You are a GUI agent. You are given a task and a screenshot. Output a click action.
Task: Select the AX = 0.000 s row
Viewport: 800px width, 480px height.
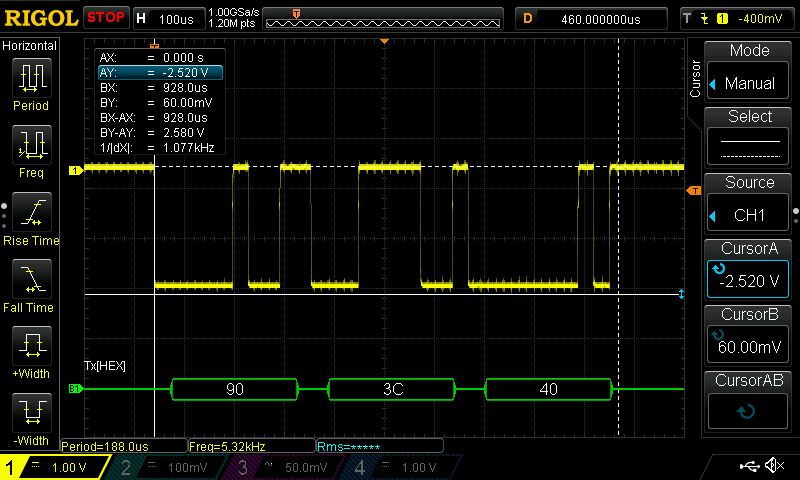tap(160, 58)
